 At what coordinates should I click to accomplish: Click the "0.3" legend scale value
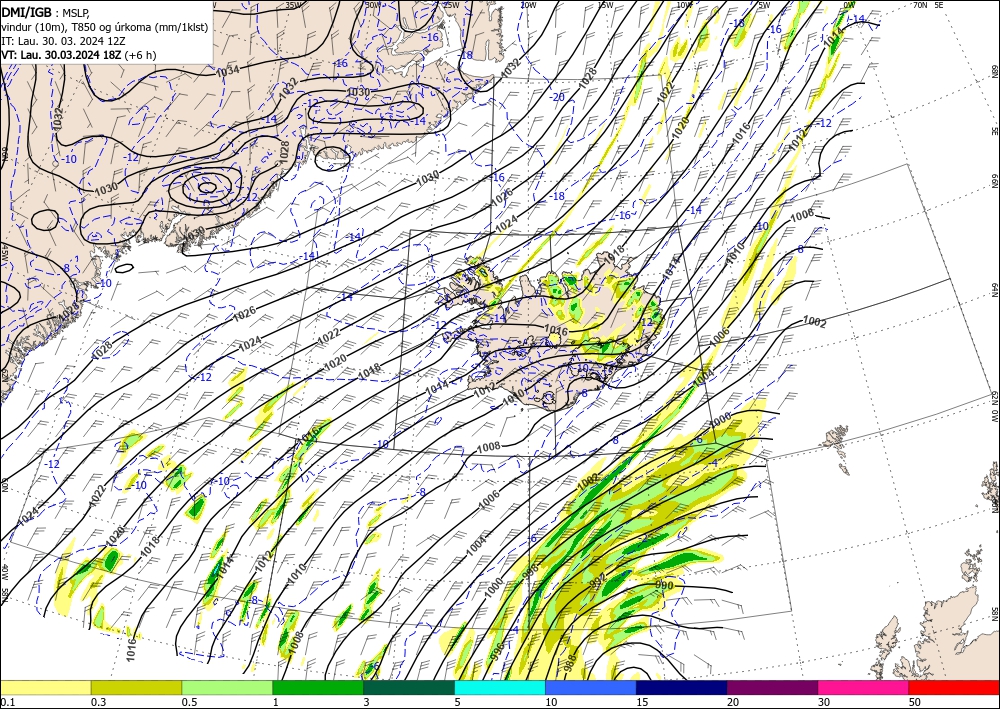tap(98, 702)
